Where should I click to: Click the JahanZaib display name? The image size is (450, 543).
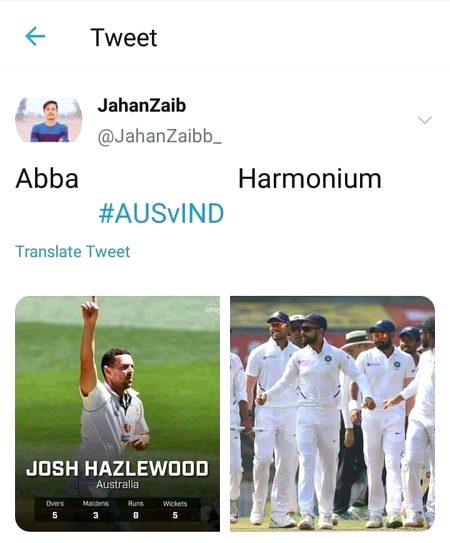coord(142,105)
